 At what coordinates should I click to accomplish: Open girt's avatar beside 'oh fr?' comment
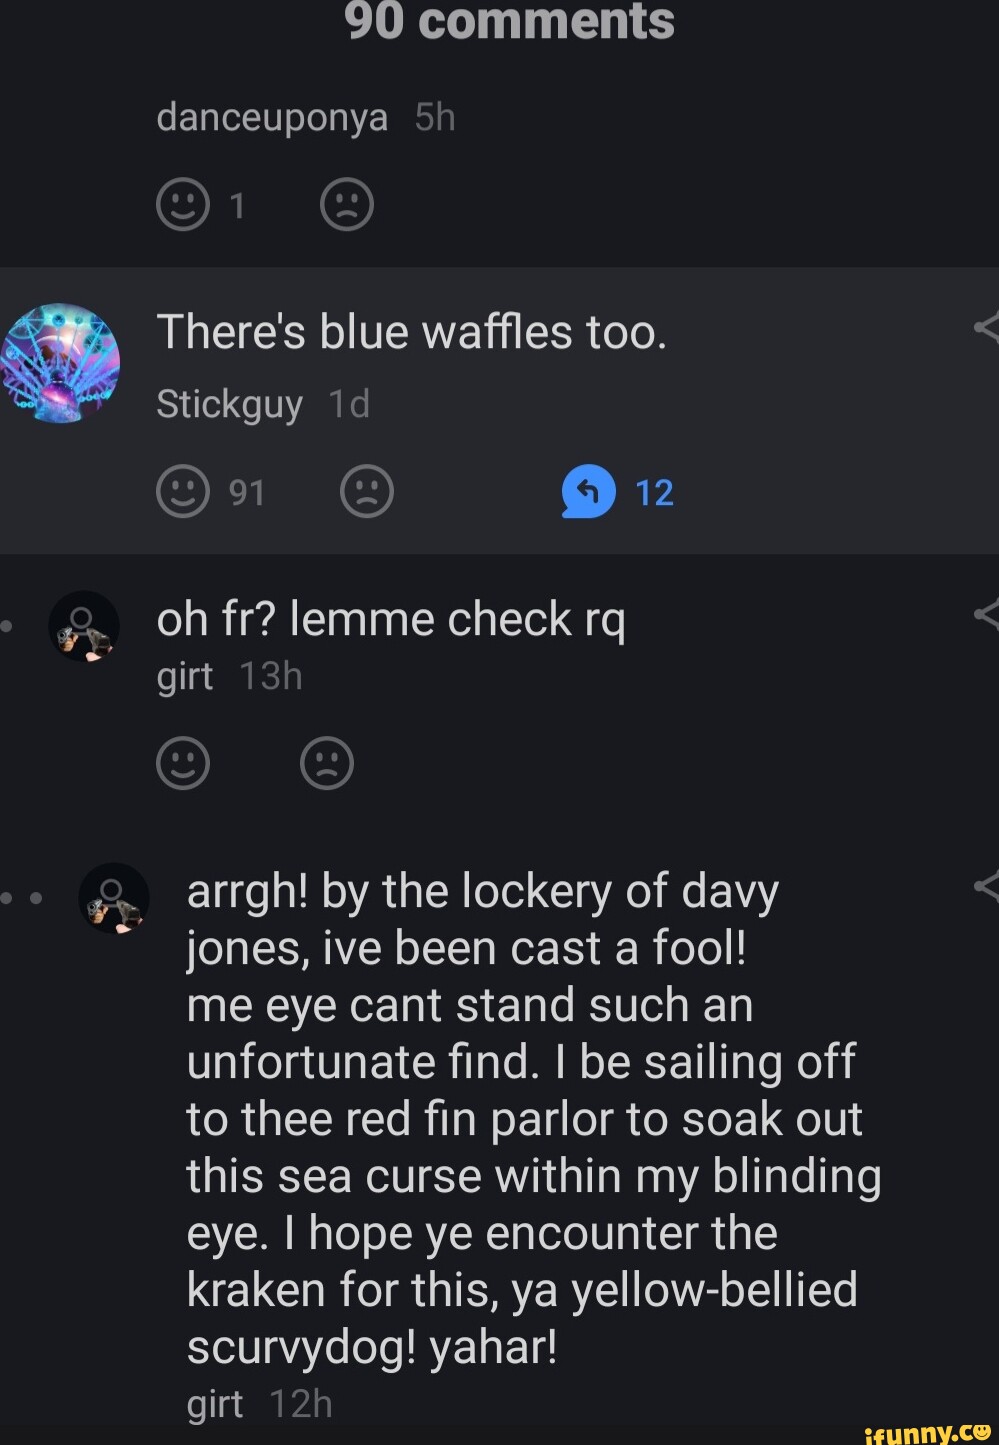(x=84, y=626)
